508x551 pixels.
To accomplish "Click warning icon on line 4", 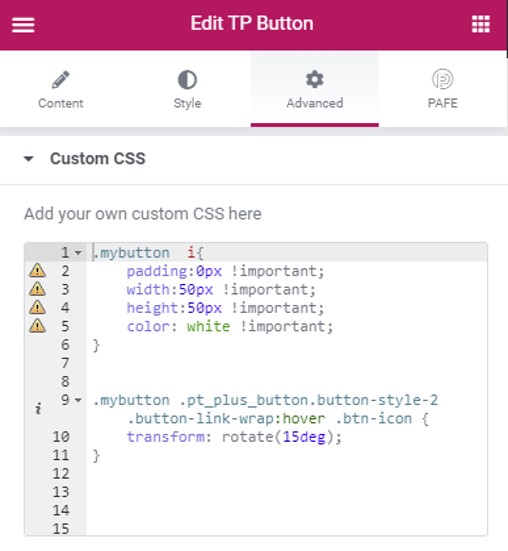I will [x=37, y=307].
